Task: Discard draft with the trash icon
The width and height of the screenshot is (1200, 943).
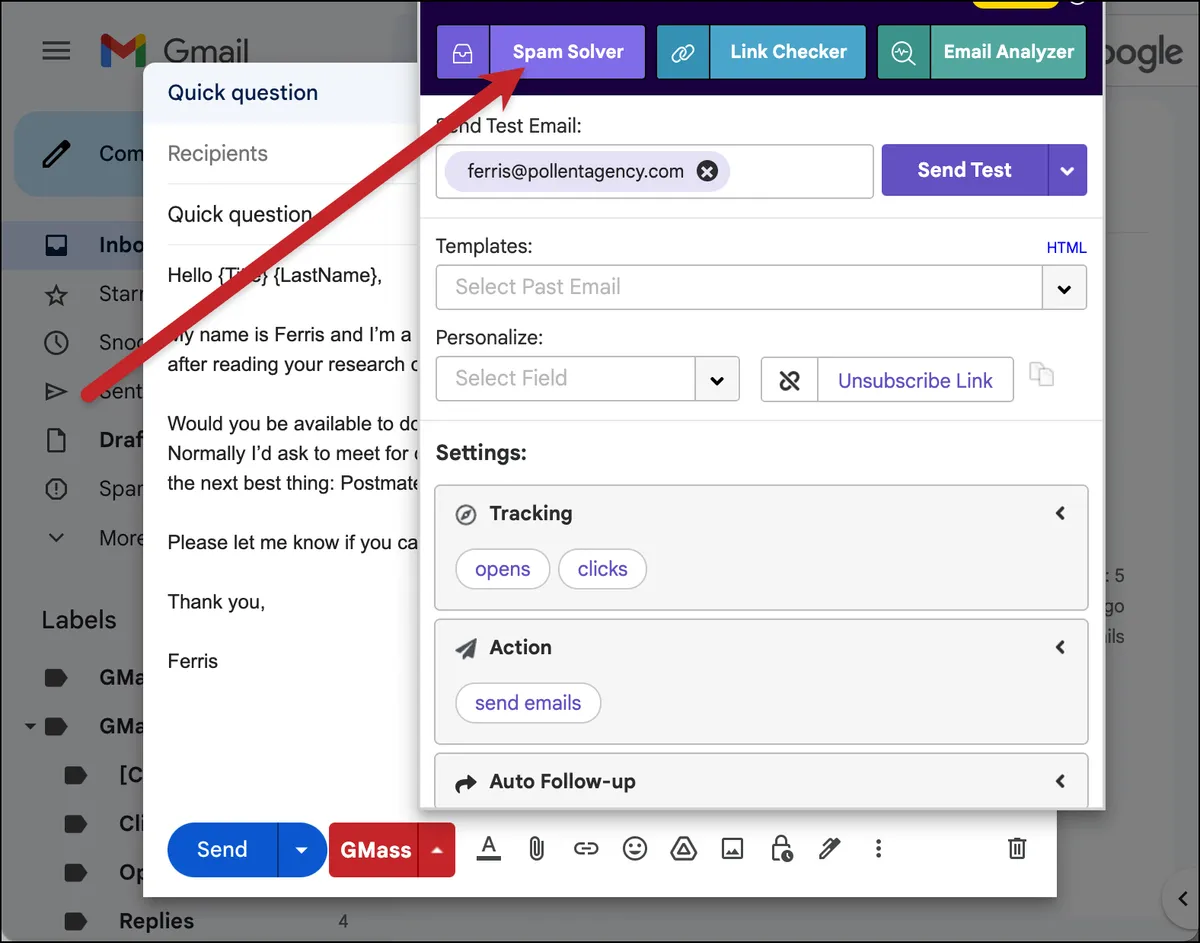Action: tap(1017, 849)
